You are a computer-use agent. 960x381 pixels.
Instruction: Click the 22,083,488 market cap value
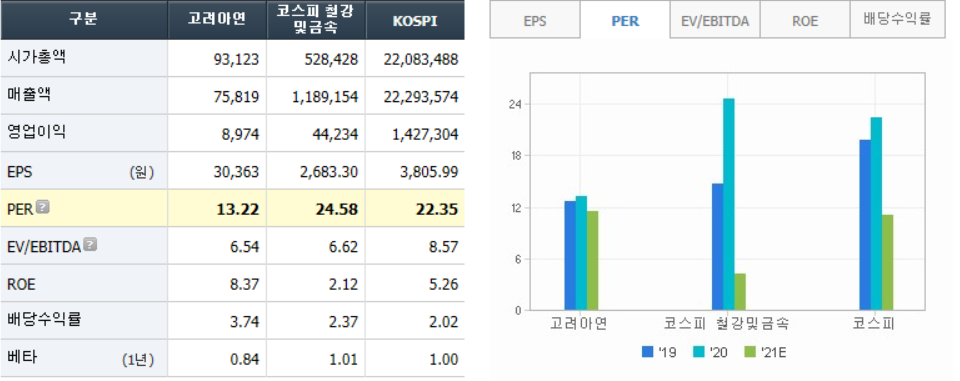click(421, 59)
